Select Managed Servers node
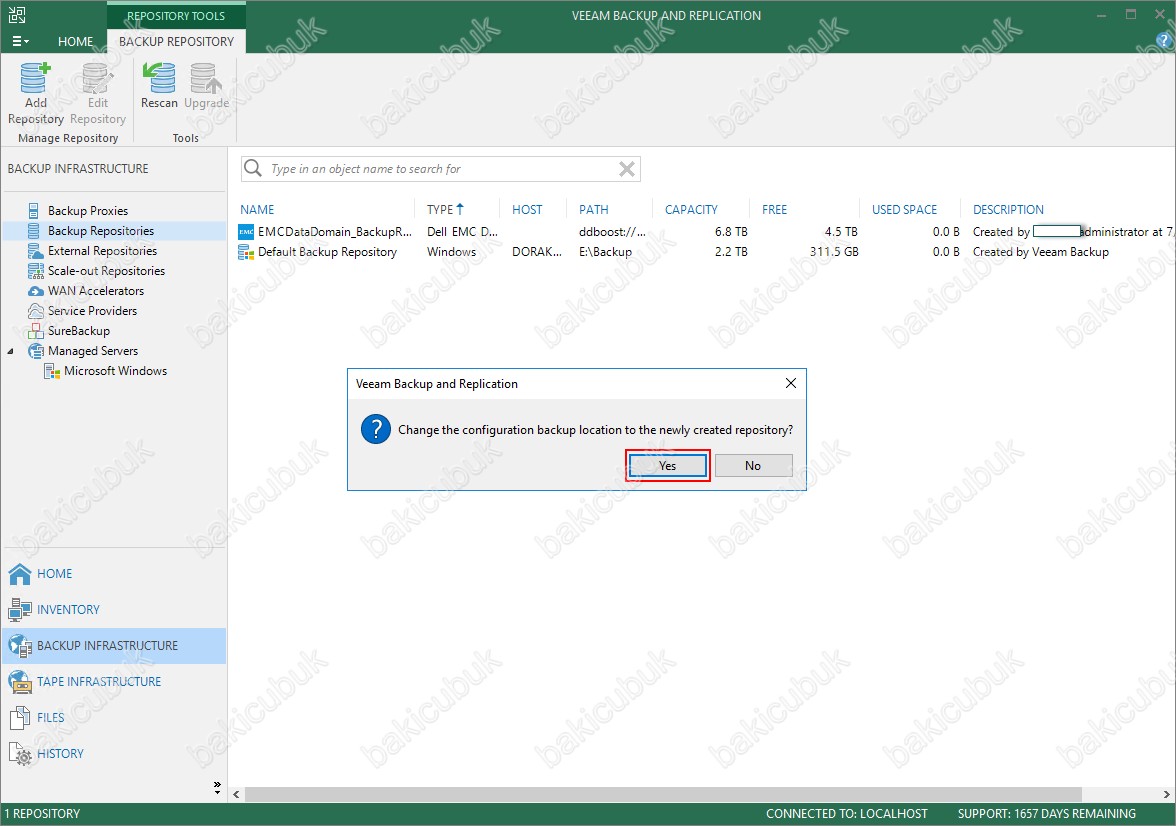The image size is (1176, 826). [x=93, y=351]
